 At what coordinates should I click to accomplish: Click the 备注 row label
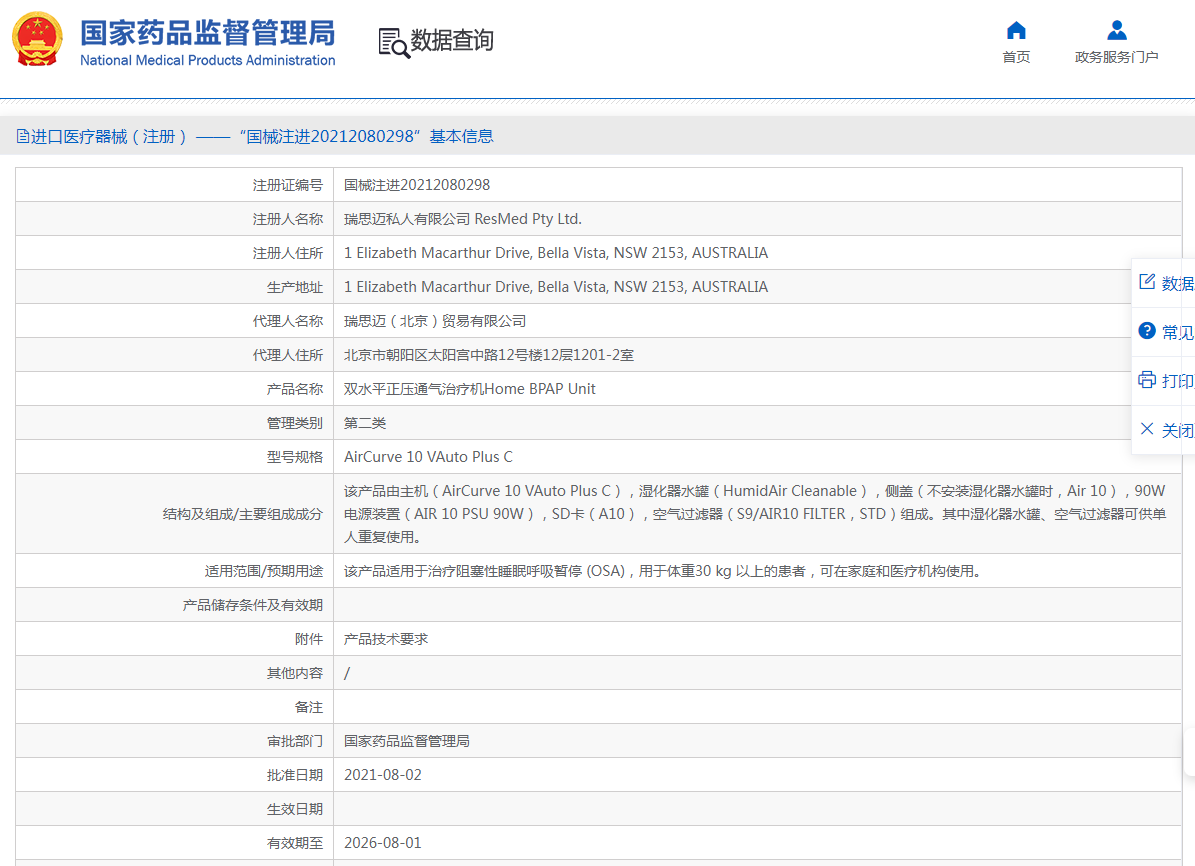[309, 707]
